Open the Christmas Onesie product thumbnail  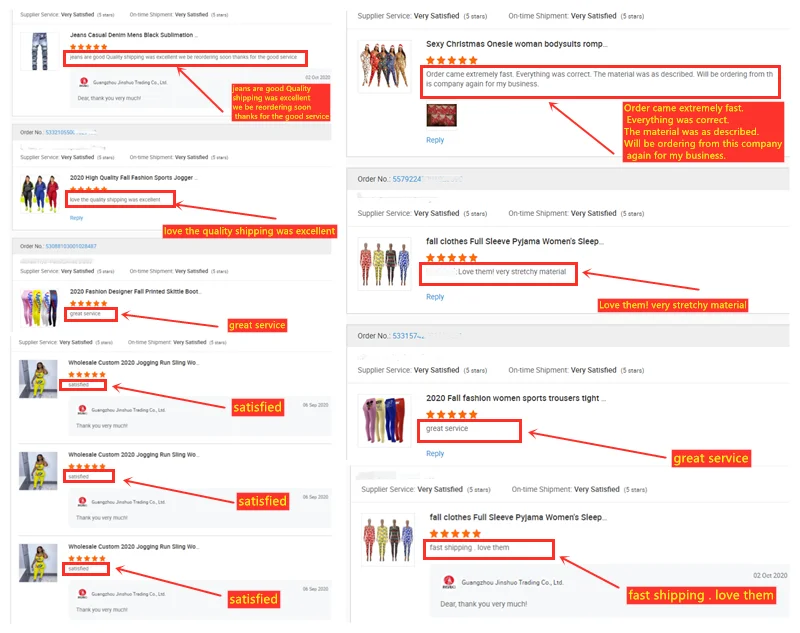tap(384, 66)
